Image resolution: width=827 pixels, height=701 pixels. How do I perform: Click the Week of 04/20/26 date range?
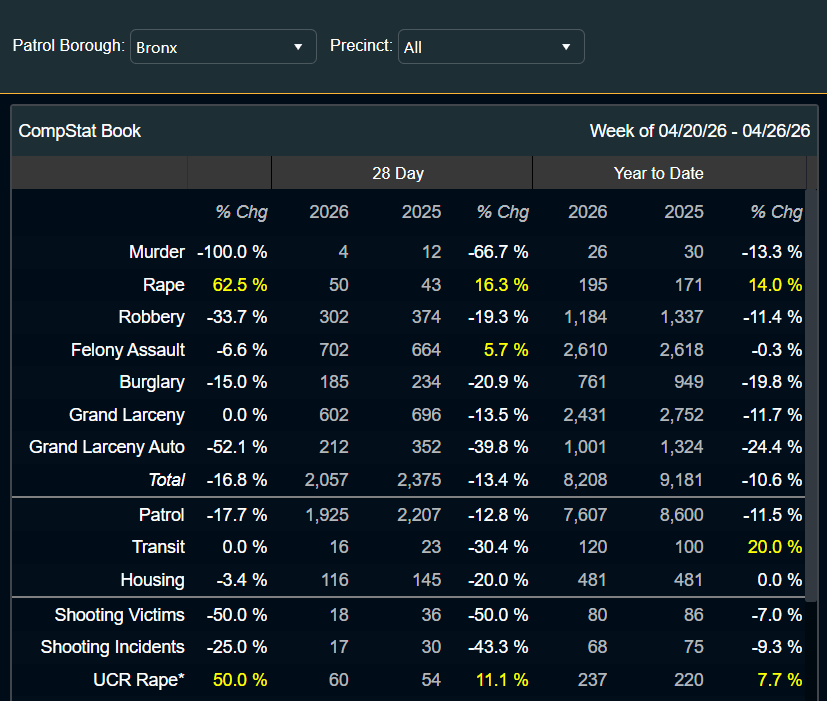(699, 131)
